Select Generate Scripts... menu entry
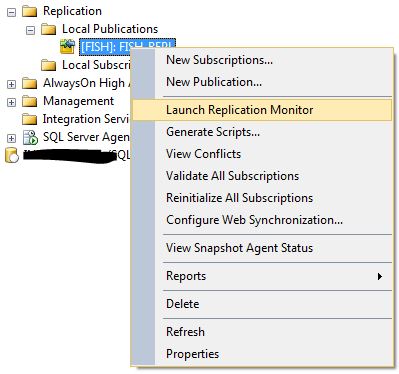Image resolution: width=399 pixels, height=374 pixels. coord(261,132)
